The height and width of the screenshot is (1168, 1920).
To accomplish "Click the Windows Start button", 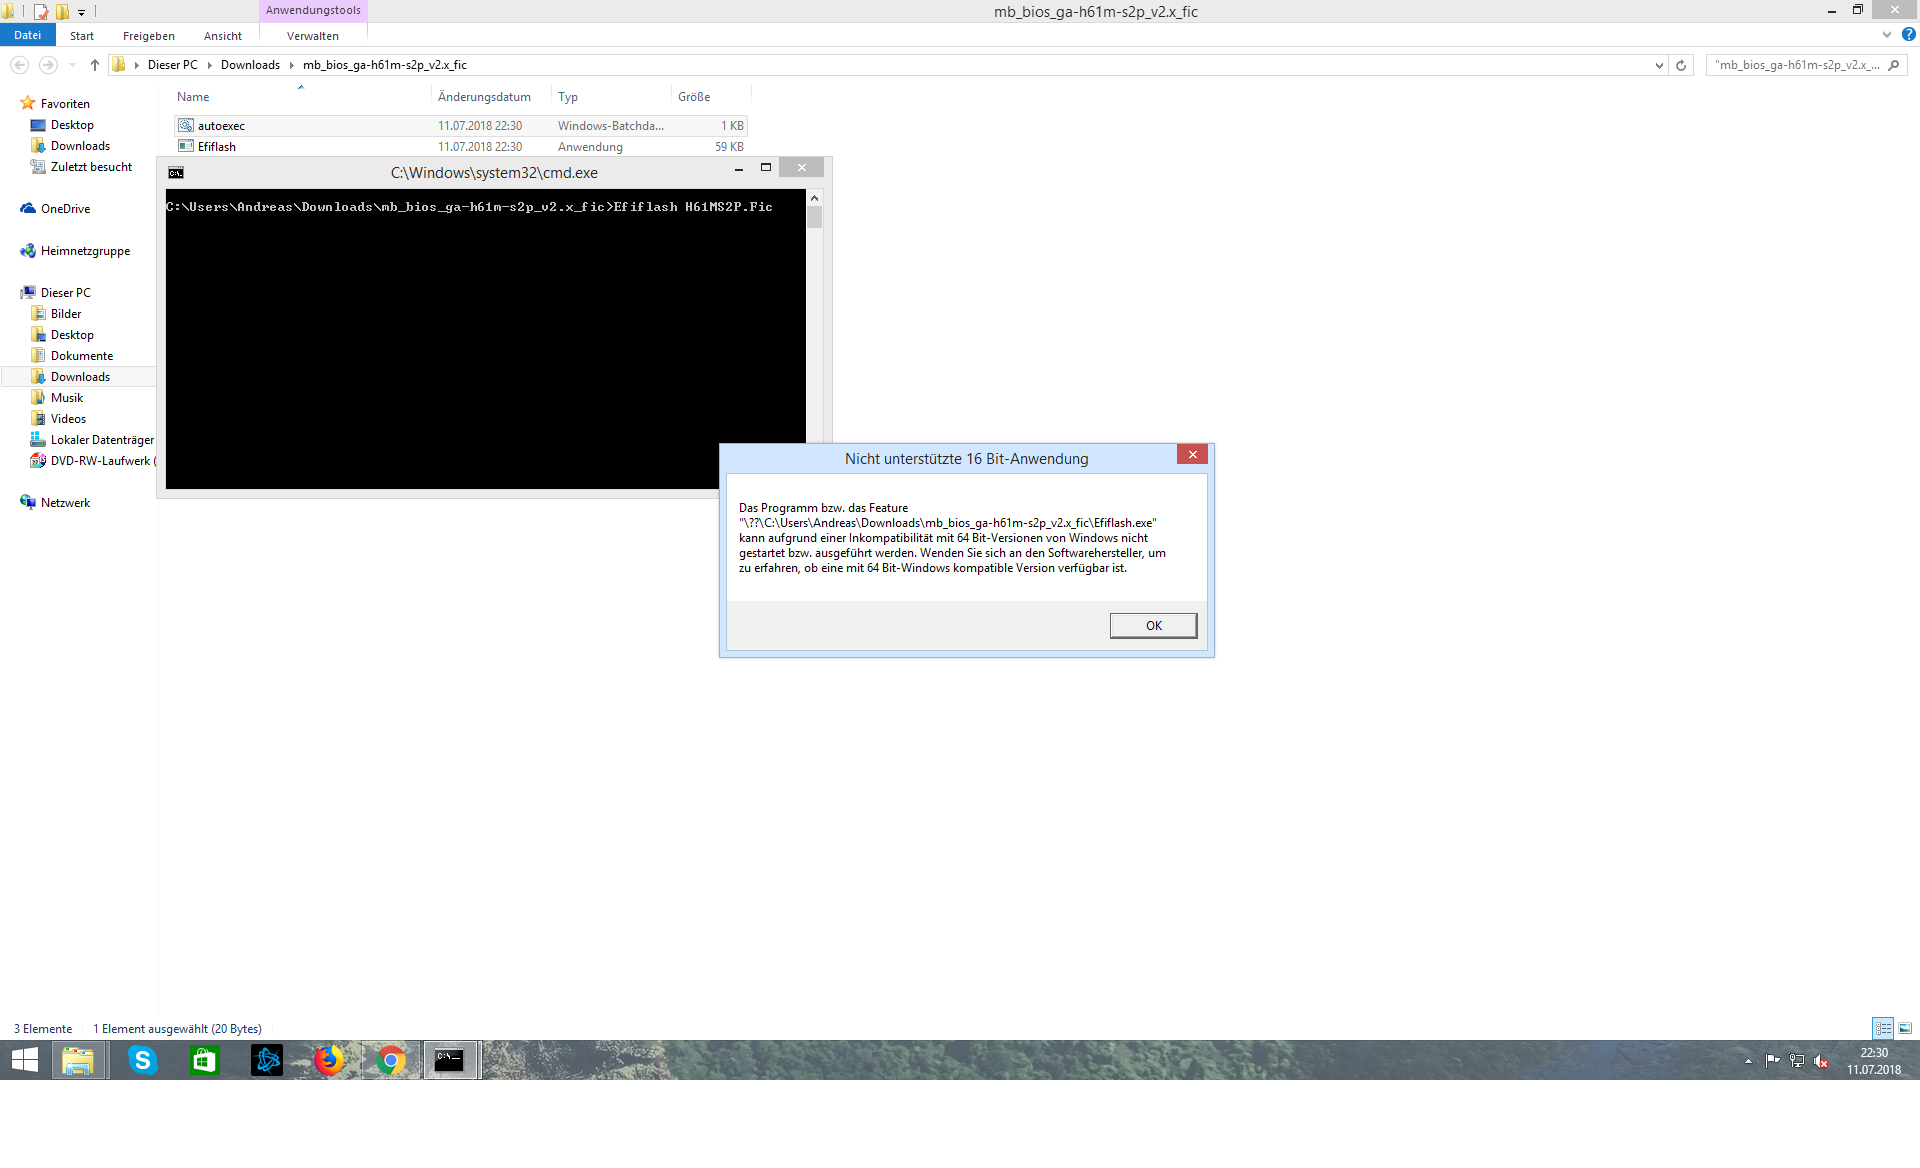I will tap(25, 1060).
